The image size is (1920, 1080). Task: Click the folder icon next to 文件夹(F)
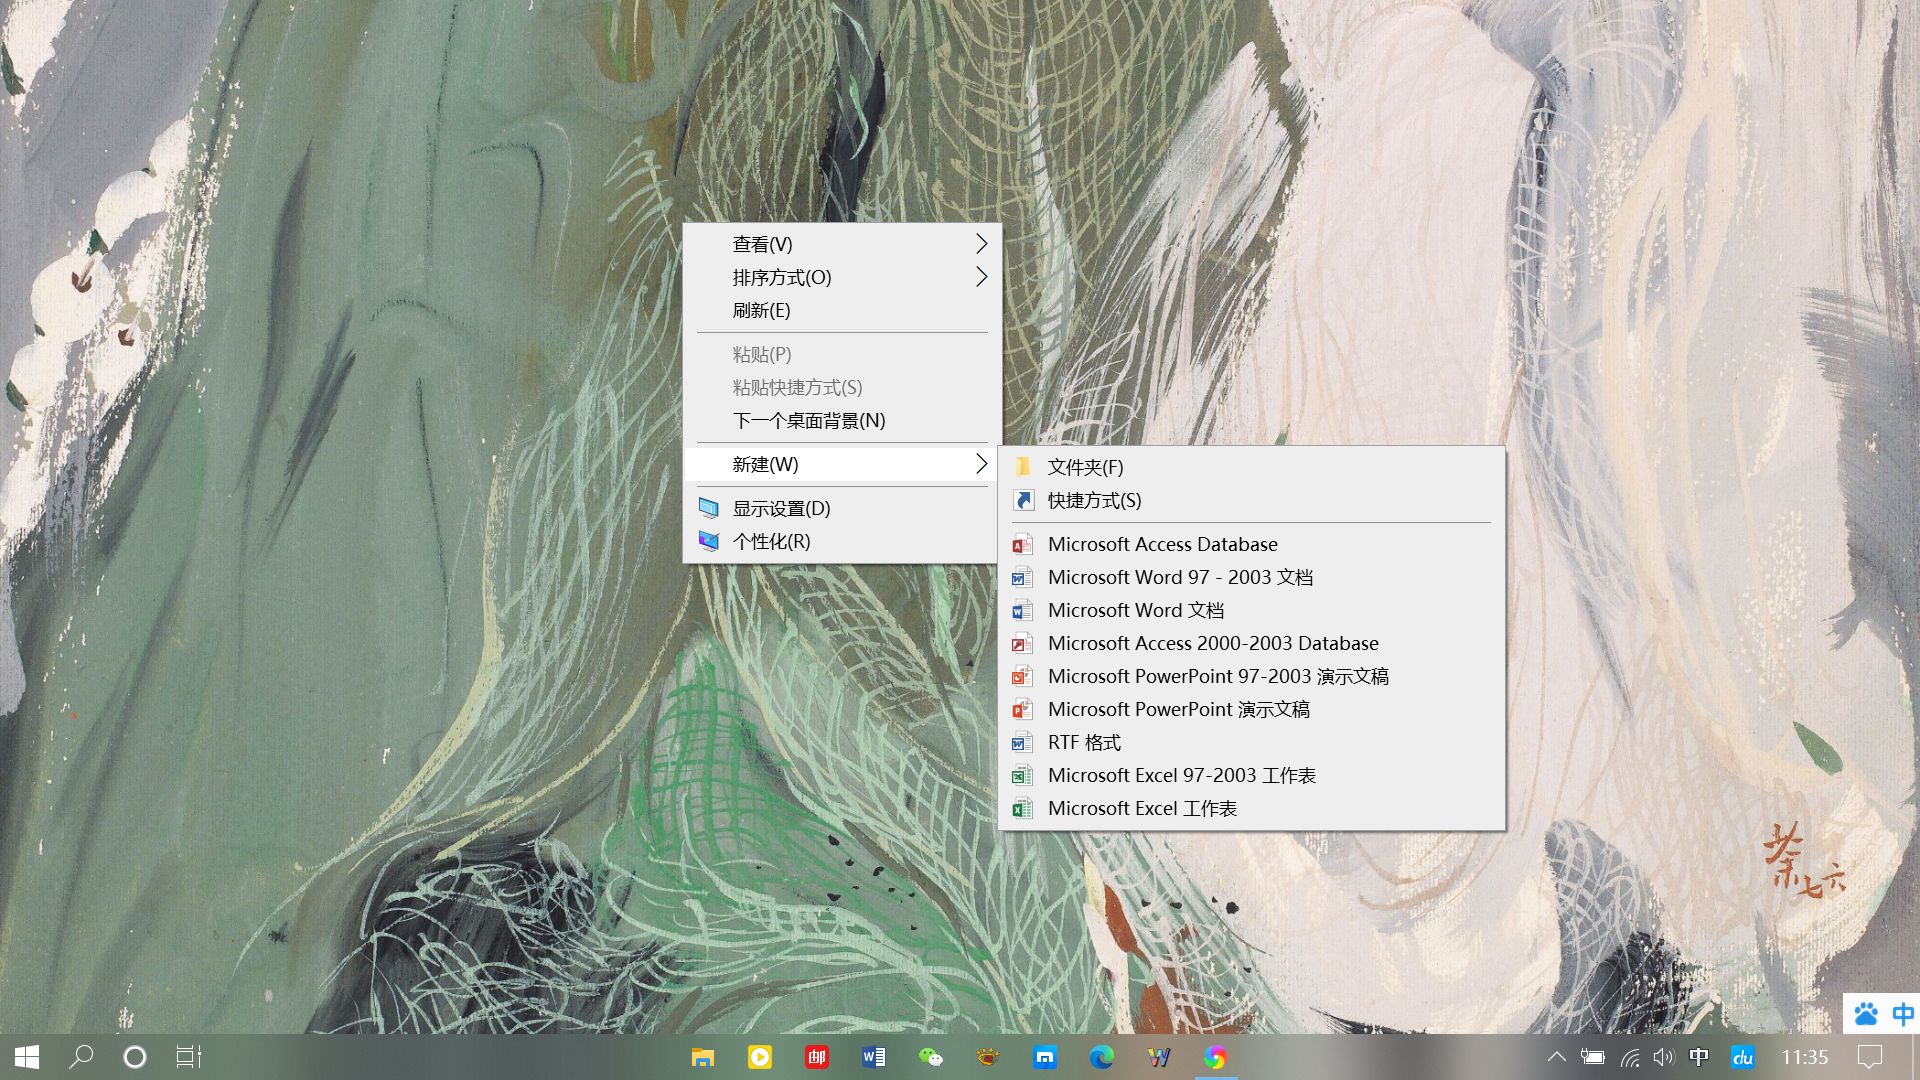pos(1022,467)
